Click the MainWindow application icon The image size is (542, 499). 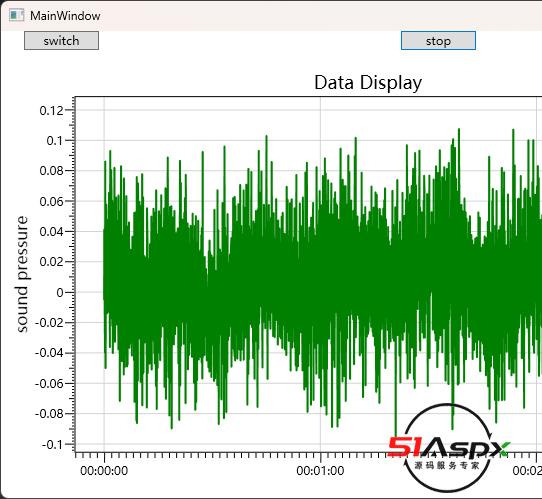17,16
